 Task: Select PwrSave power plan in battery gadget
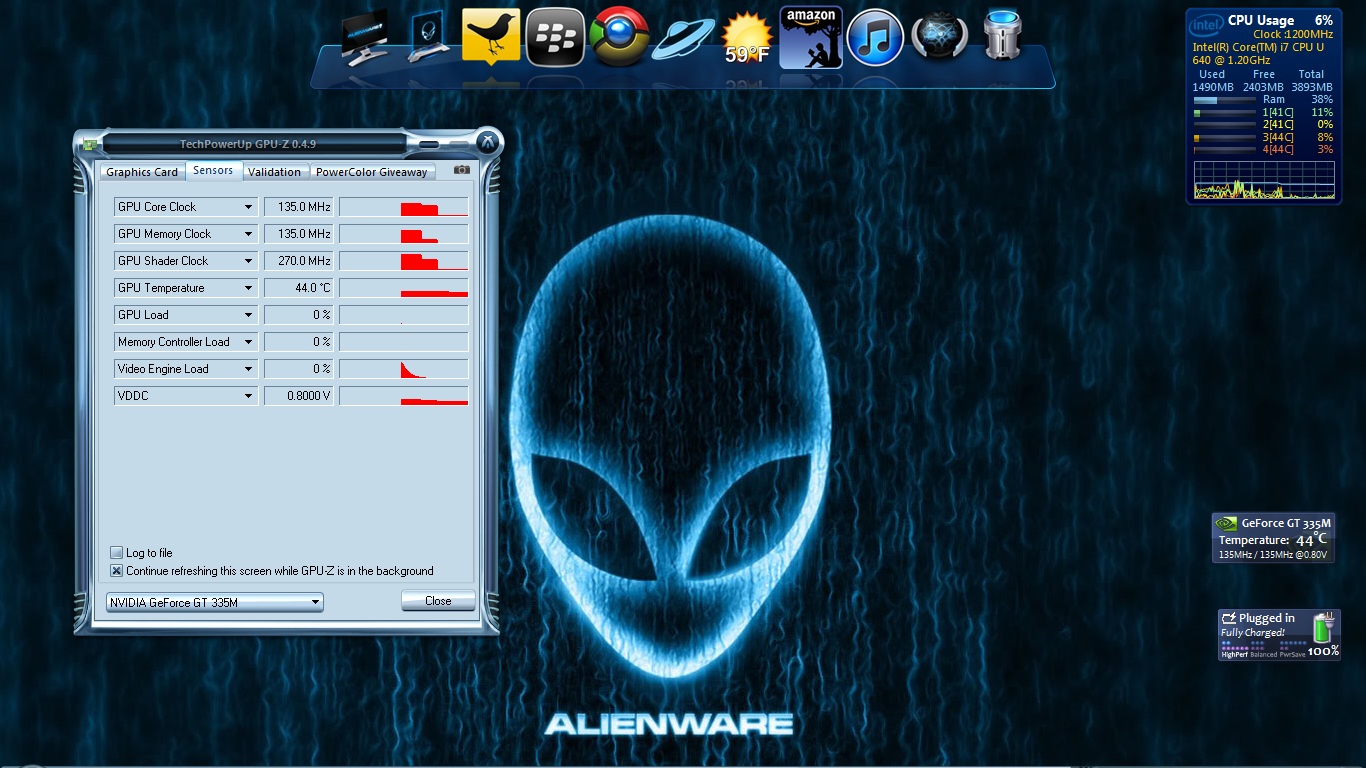[1291, 654]
